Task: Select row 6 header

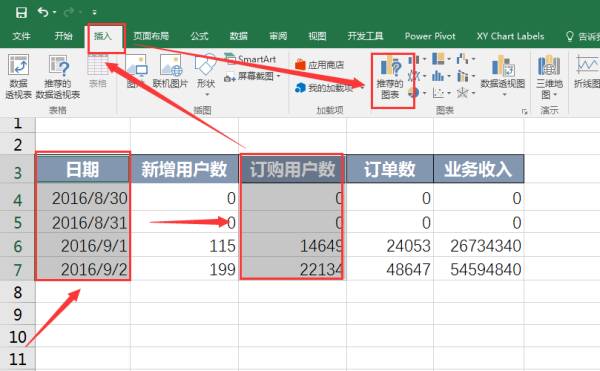Action: 18,246
